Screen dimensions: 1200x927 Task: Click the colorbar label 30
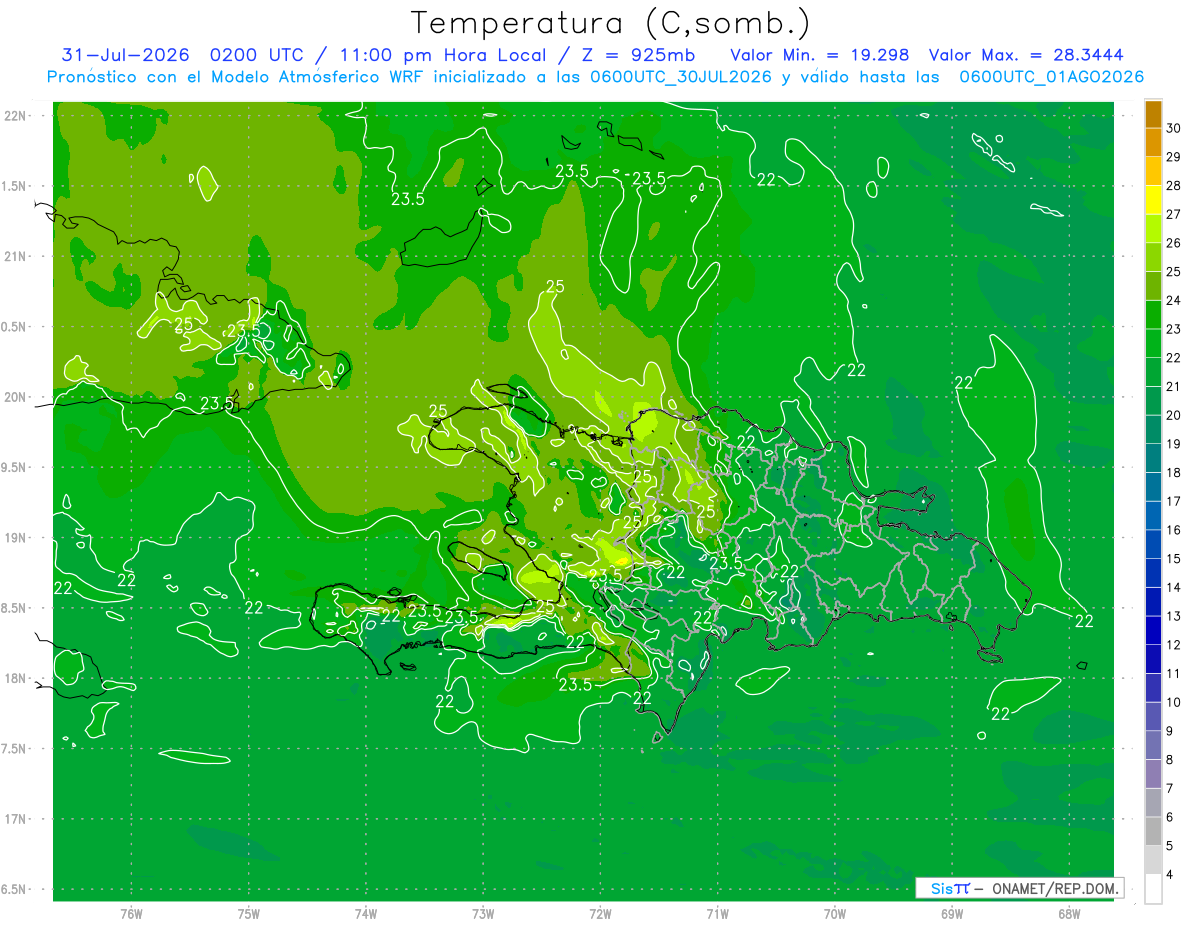pyautogui.click(x=1174, y=128)
